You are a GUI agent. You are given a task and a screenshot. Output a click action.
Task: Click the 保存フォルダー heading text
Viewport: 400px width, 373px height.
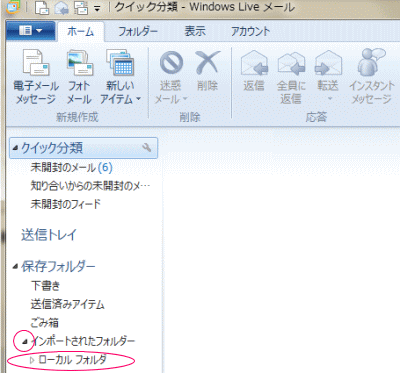pyautogui.click(x=58, y=266)
